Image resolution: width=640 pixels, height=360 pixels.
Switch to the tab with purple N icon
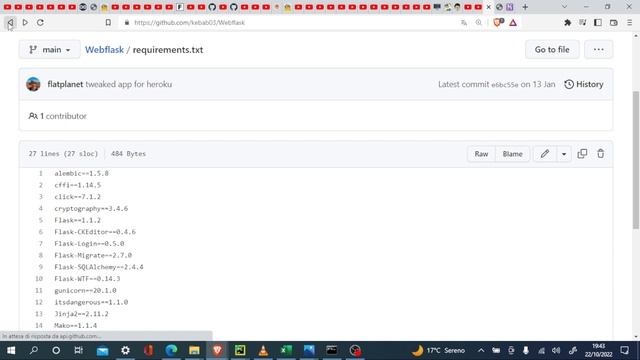(510, 7)
